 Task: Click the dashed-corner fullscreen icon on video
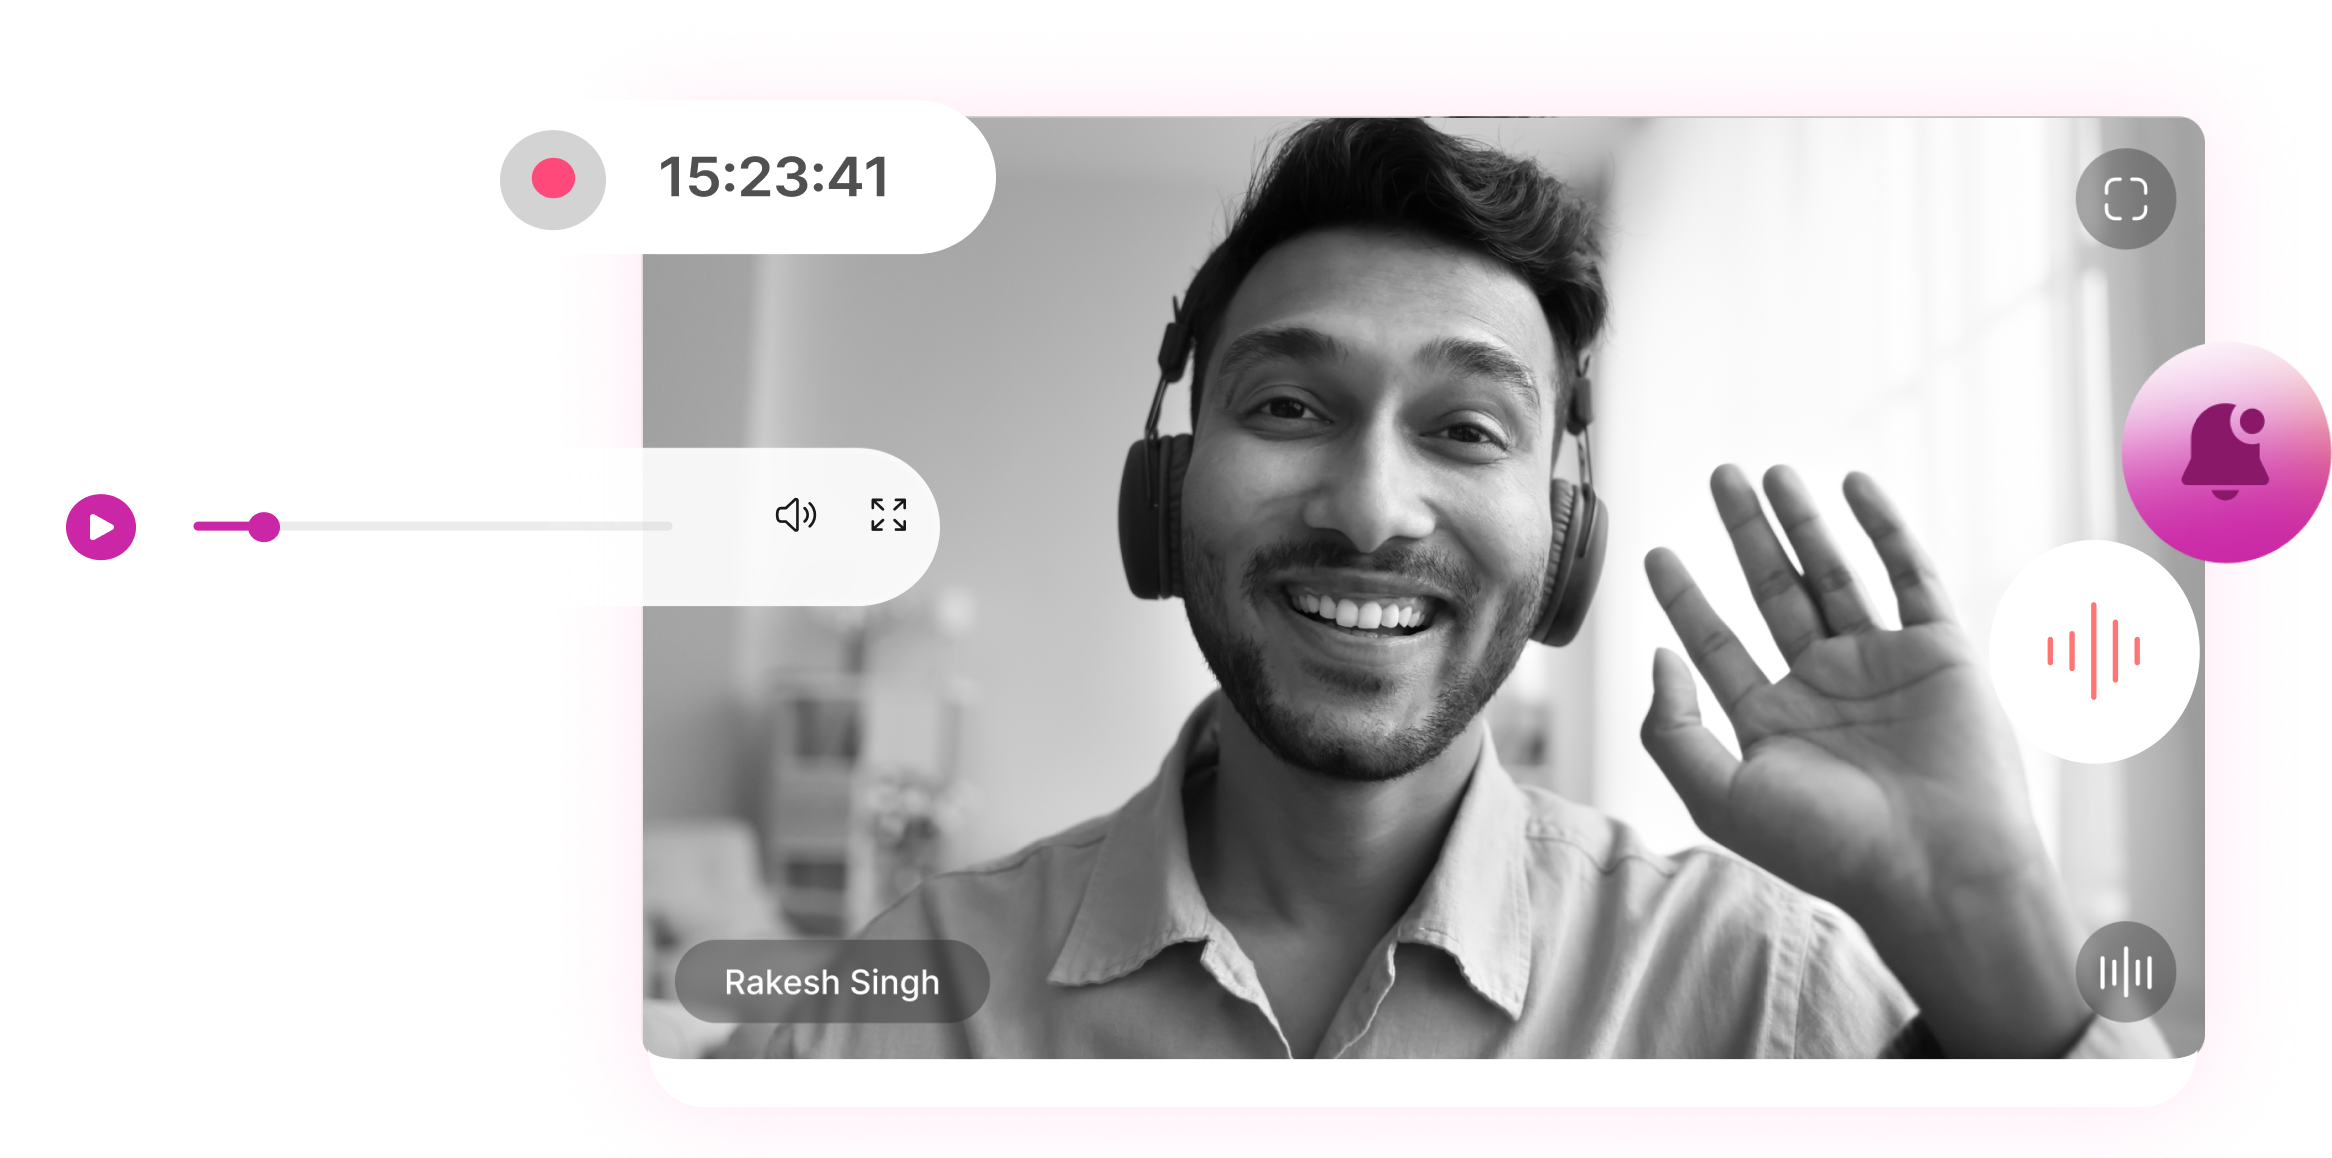(x=2125, y=198)
